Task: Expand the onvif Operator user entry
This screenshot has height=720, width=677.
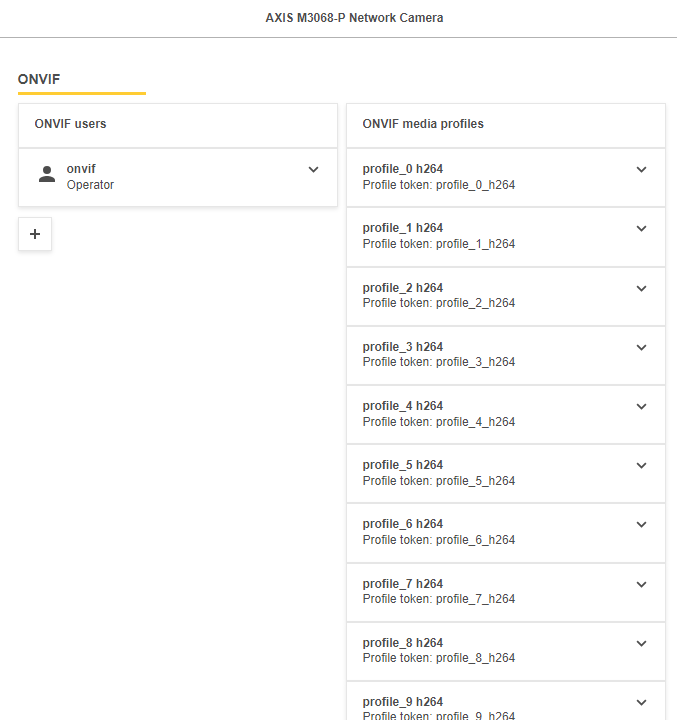Action: coord(313,169)
